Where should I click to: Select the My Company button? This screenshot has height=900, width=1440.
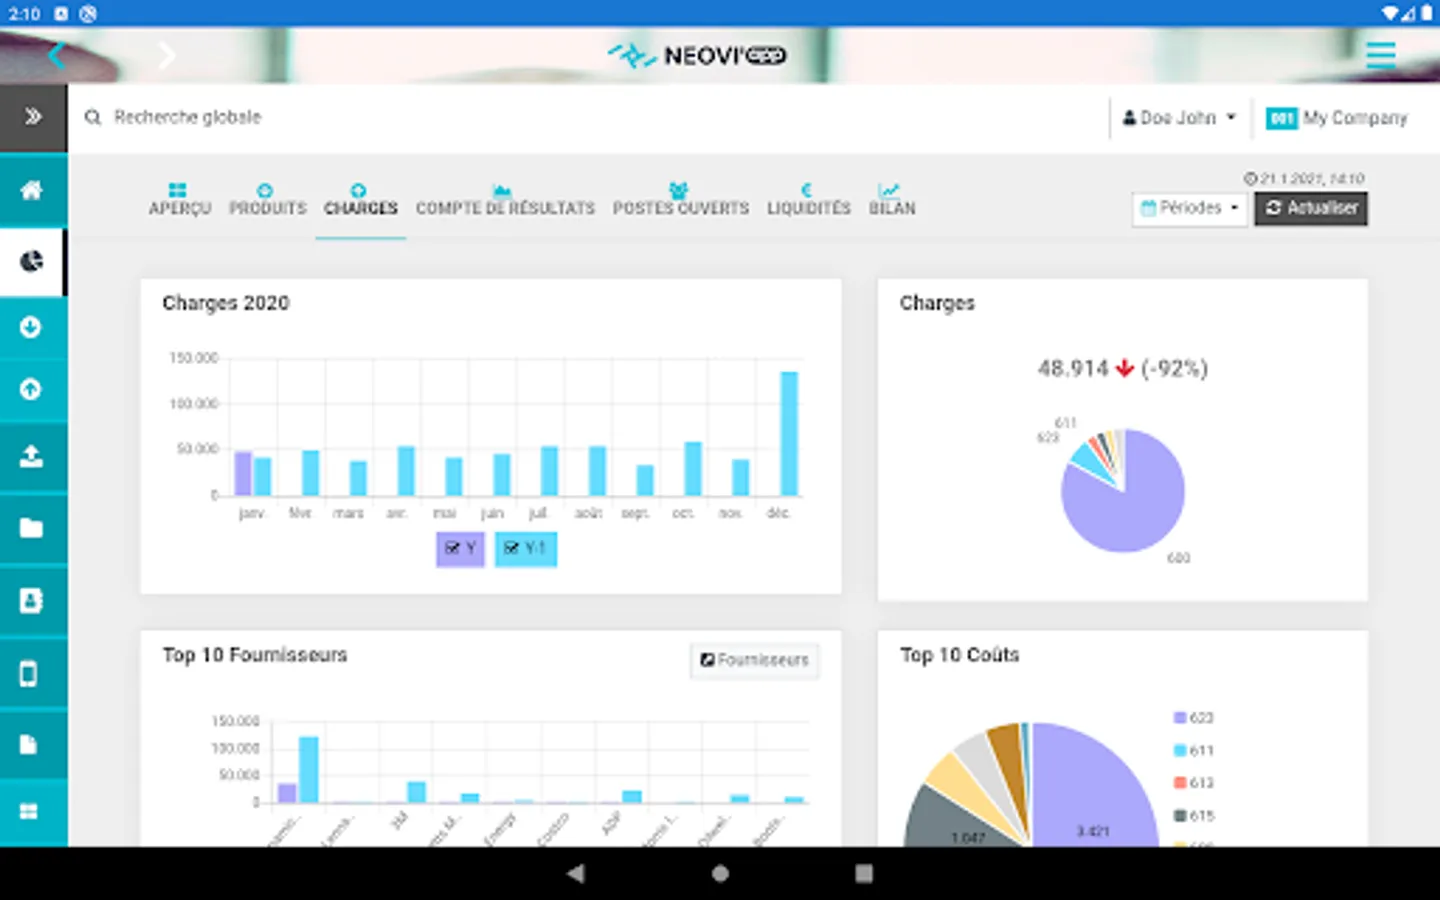coord(1337,118)
